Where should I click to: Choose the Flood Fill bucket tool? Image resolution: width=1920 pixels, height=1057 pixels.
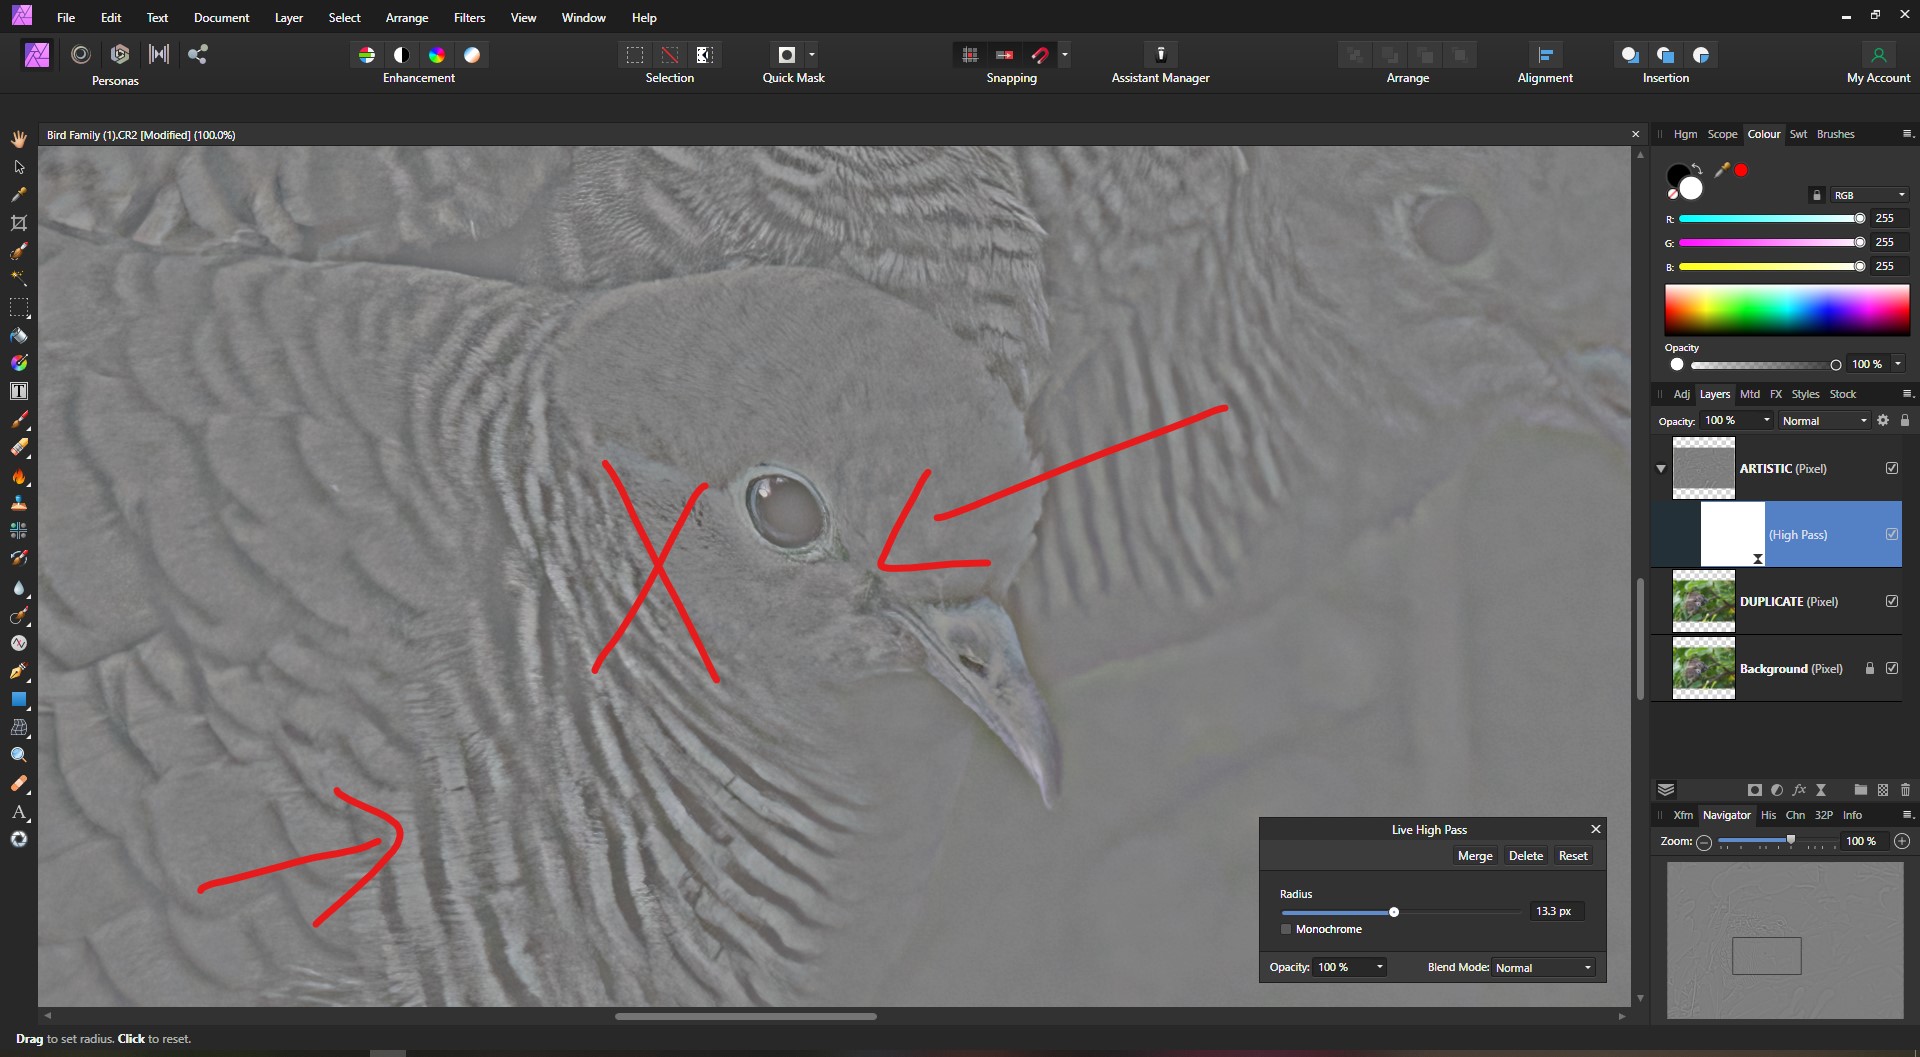point(19,335)
